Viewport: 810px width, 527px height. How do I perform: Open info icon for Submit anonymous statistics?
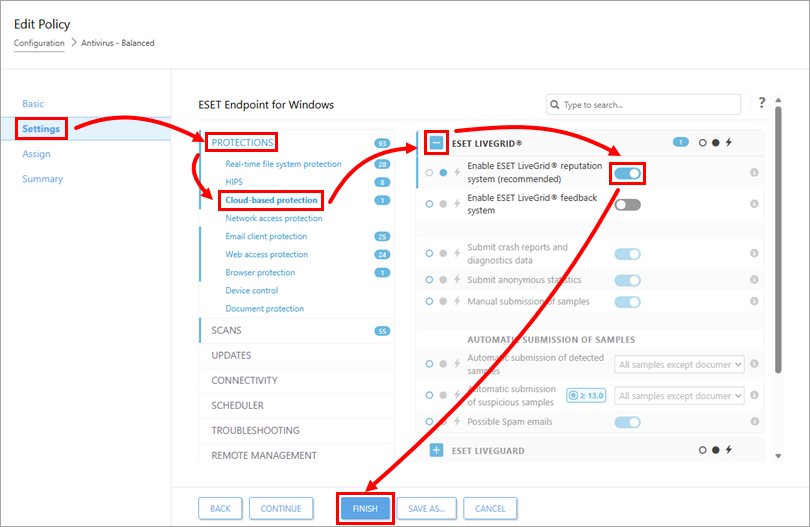coord(754,280)
